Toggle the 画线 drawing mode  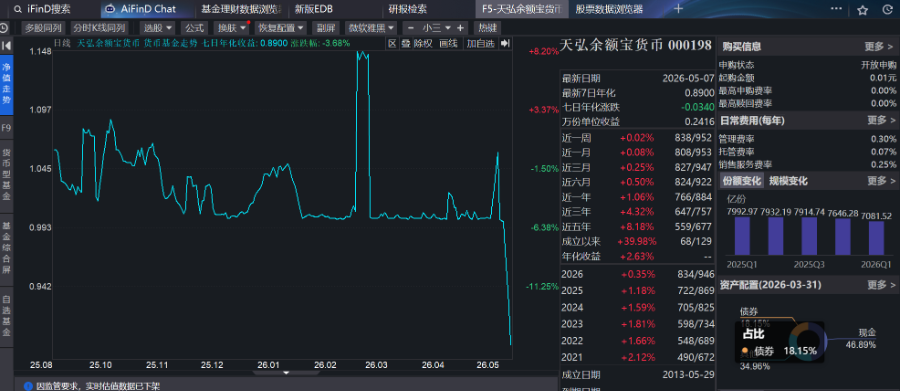tap(448, 43)
